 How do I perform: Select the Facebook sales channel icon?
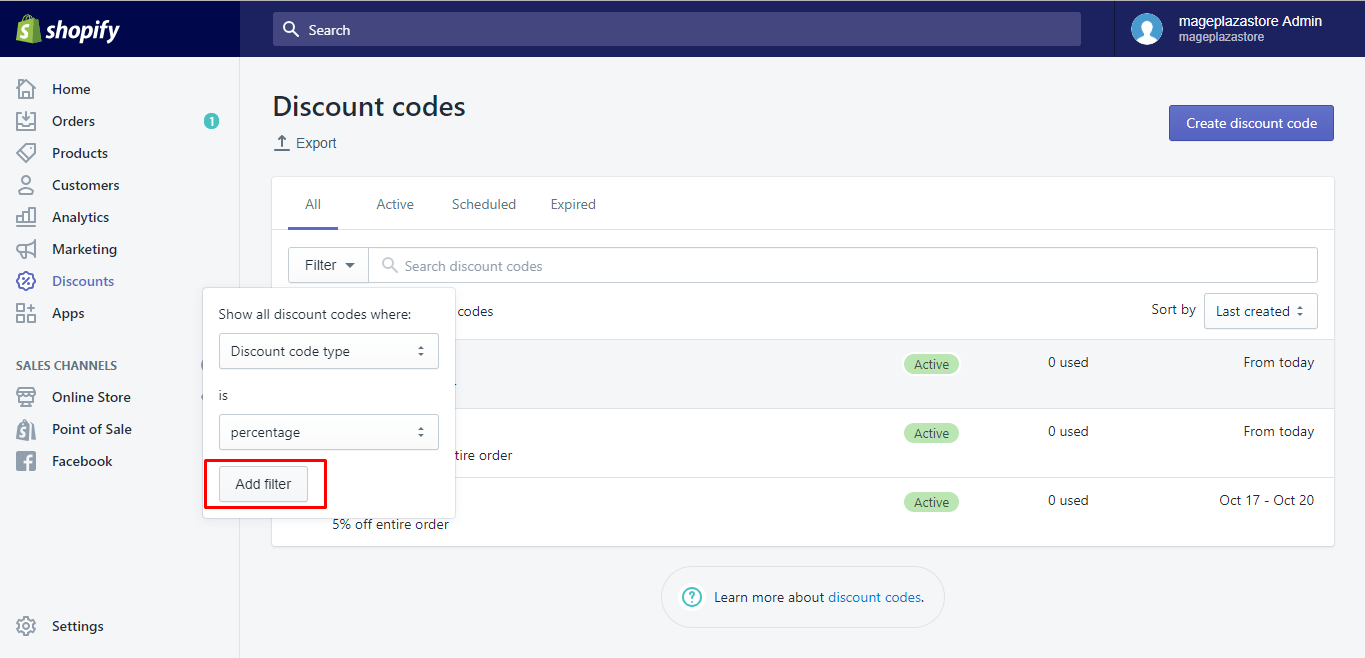coord(28,460)
